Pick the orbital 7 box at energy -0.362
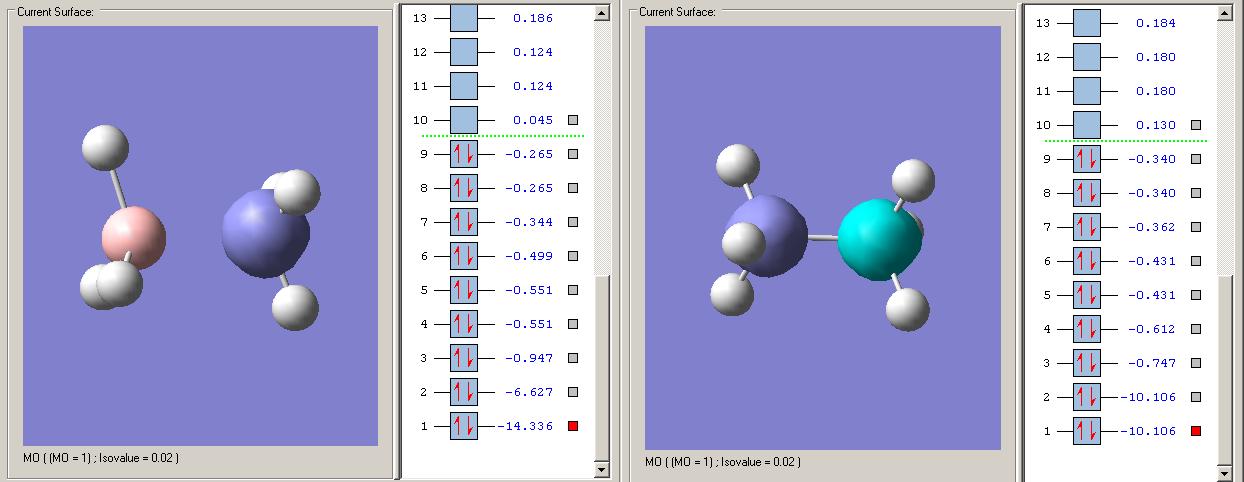Screen dimensions: 1244x482 click(x=1086, y=227)
